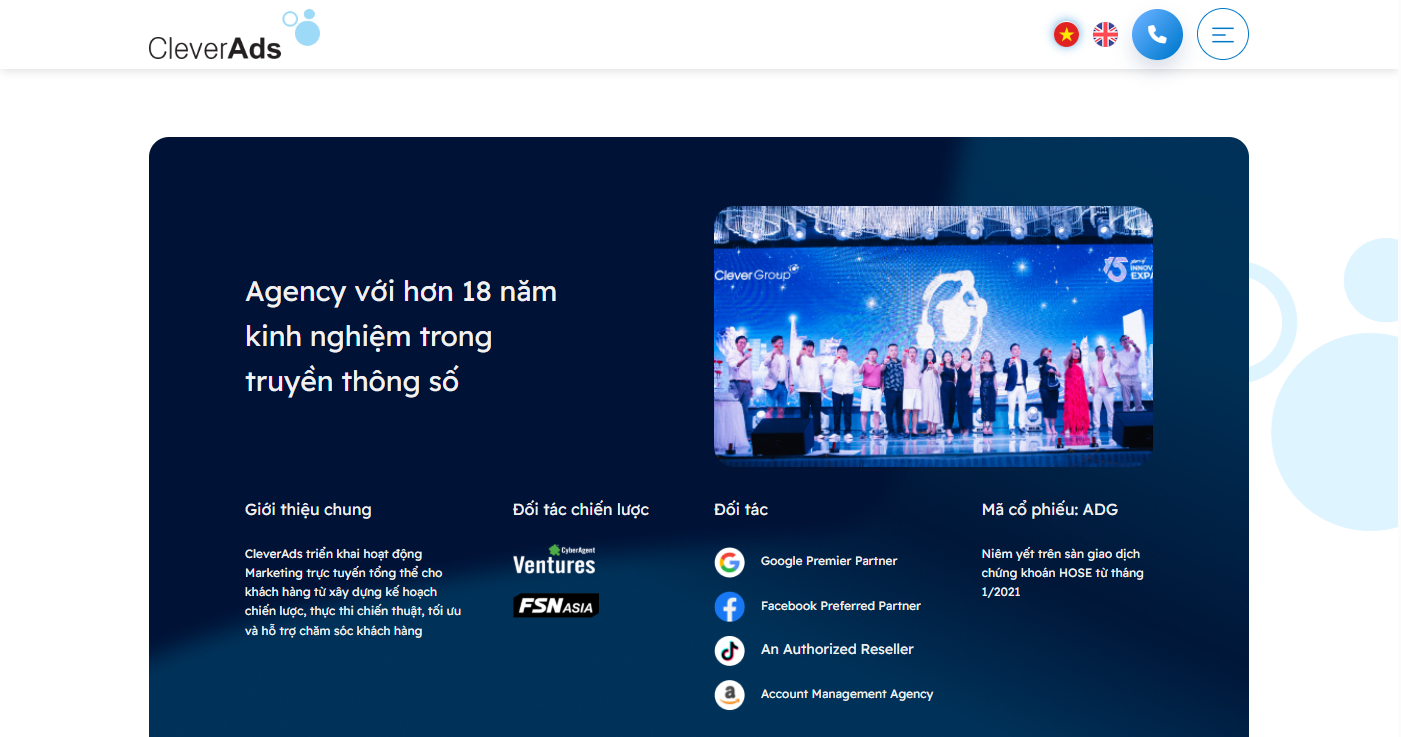Image resolution: width=1401 pixels, height=737 pixels.
Task: Select the Google partner logo icon
Action: [x=729, y=562]
